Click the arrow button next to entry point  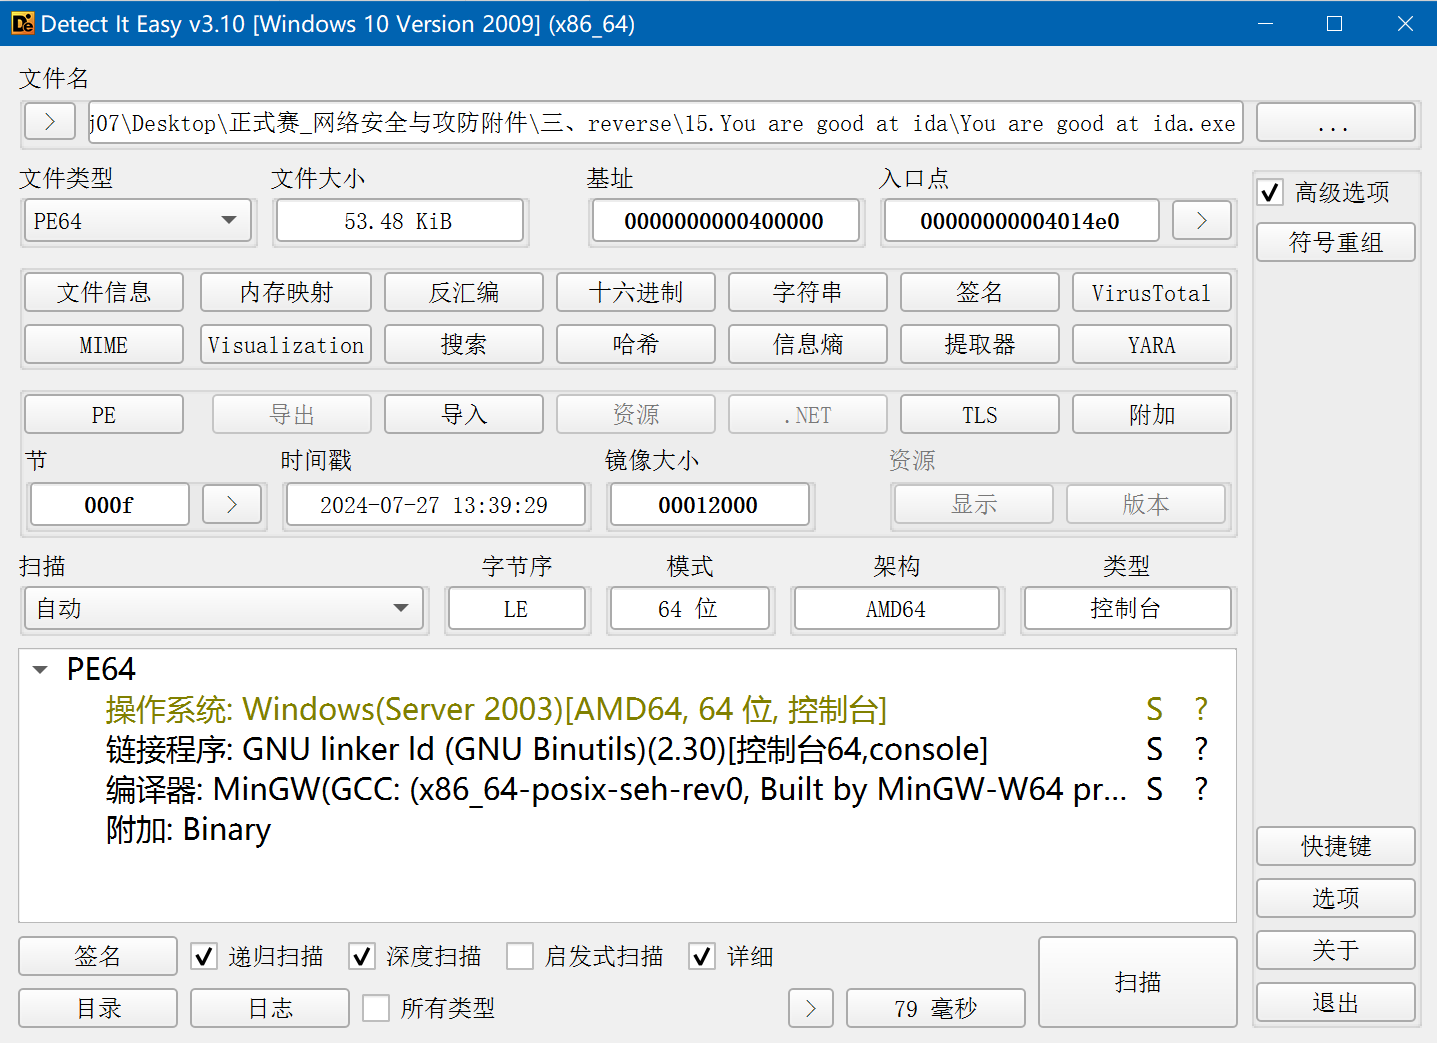[x=1201, y=221]
